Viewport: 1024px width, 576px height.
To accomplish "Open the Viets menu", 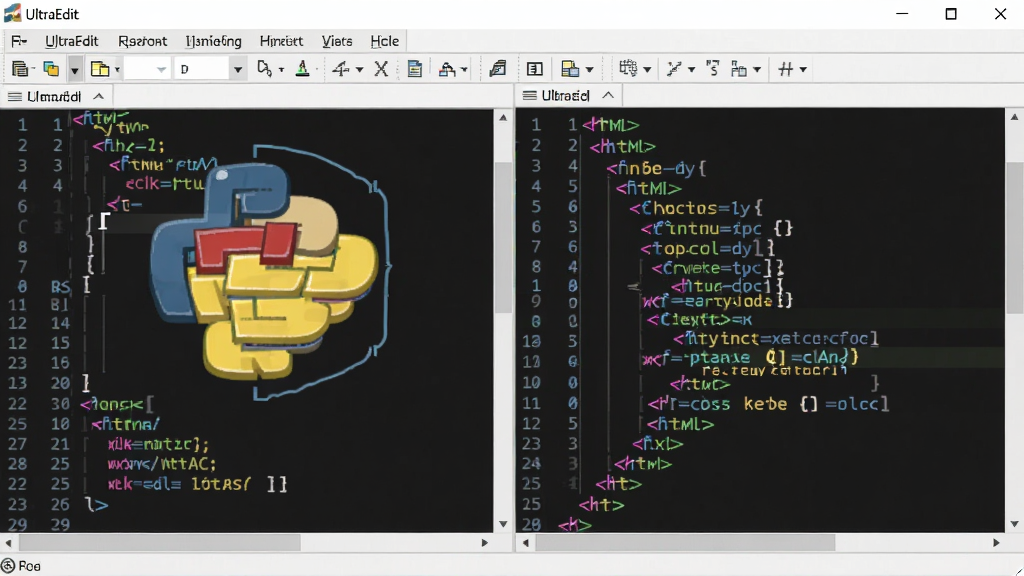I will (337, 41).
